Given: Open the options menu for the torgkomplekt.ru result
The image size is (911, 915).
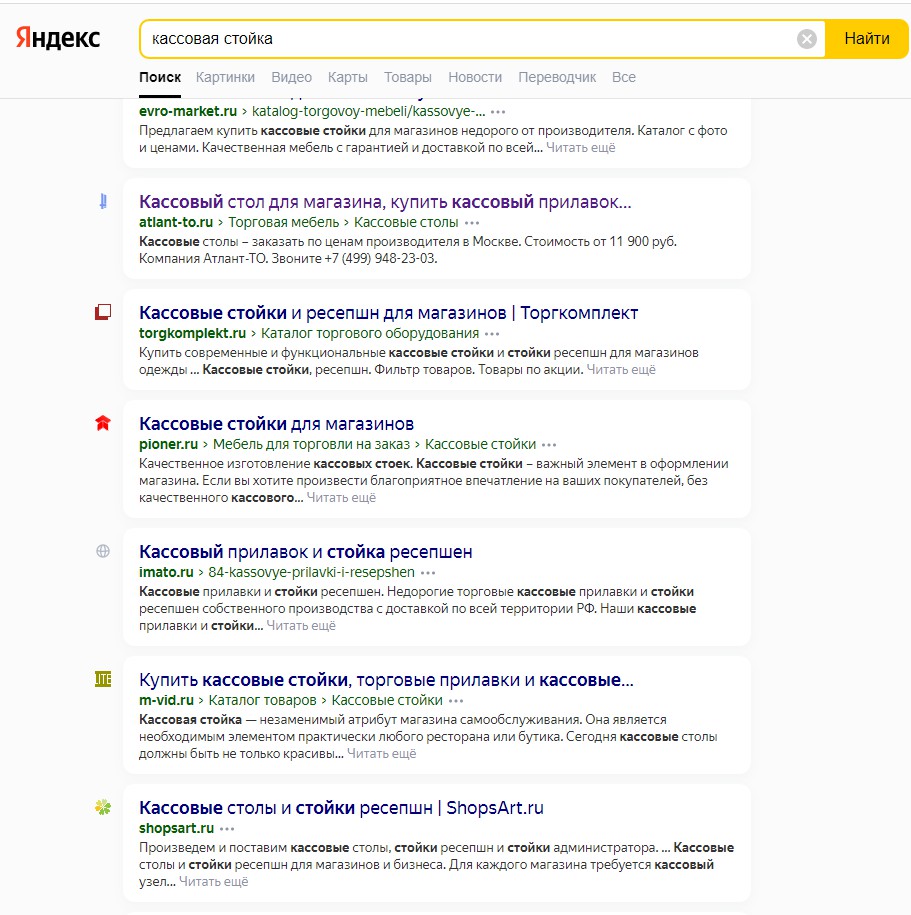Looking at the screenshot, I should point(492,334).
